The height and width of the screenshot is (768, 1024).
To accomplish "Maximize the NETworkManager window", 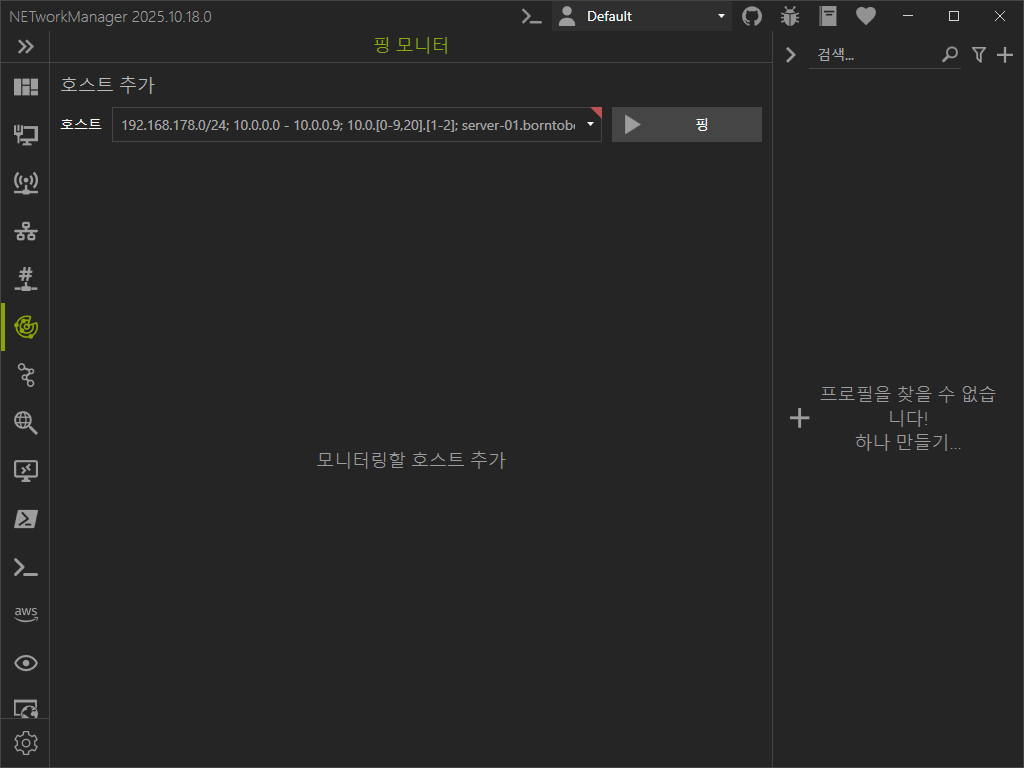I will point(953,16).
